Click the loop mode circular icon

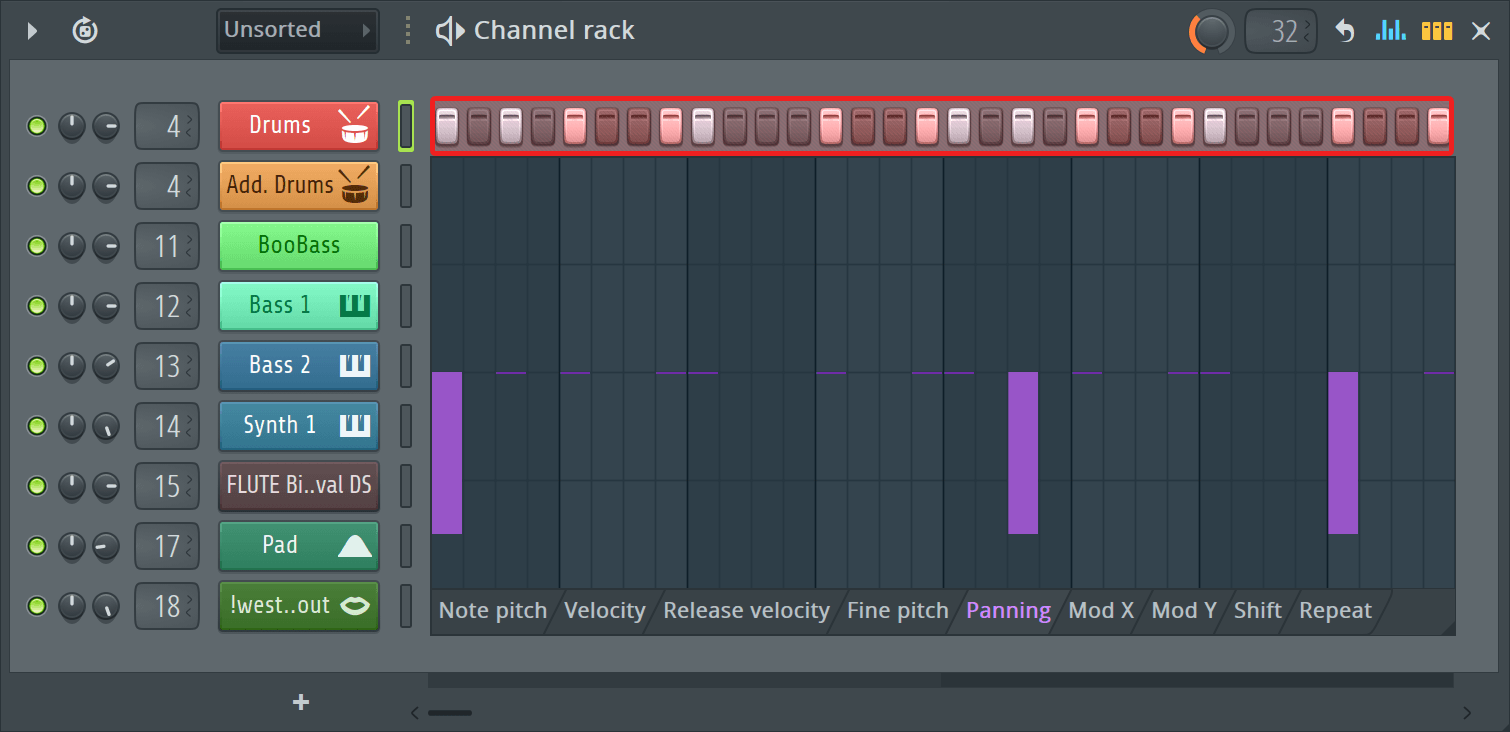85,31
